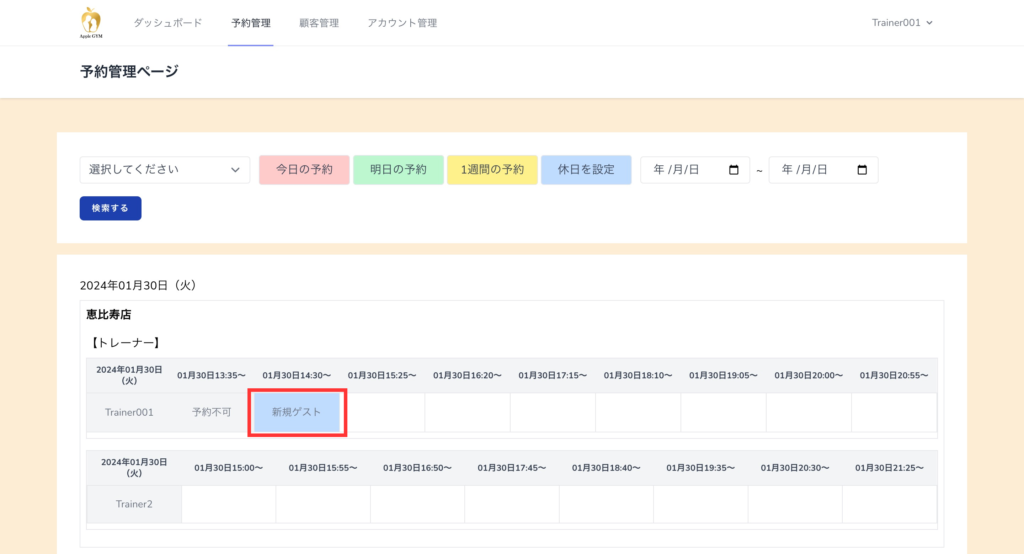Select the 新規ゲスト reservation slot
This screenshot has height=554, width=1024.
[x=297, y=412]
